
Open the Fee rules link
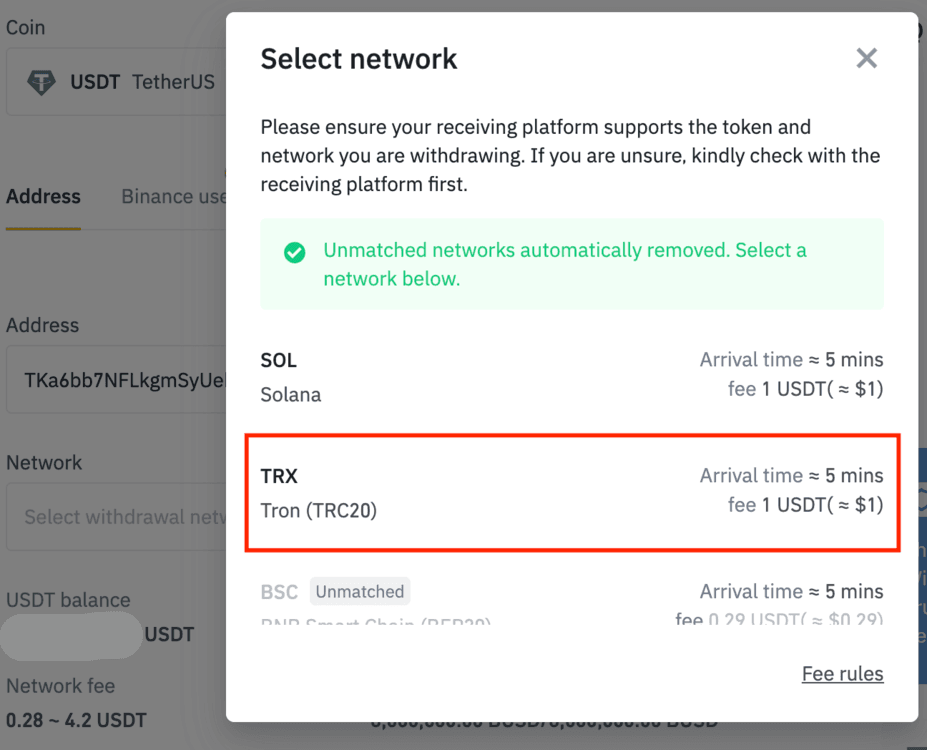coord(842,674)
